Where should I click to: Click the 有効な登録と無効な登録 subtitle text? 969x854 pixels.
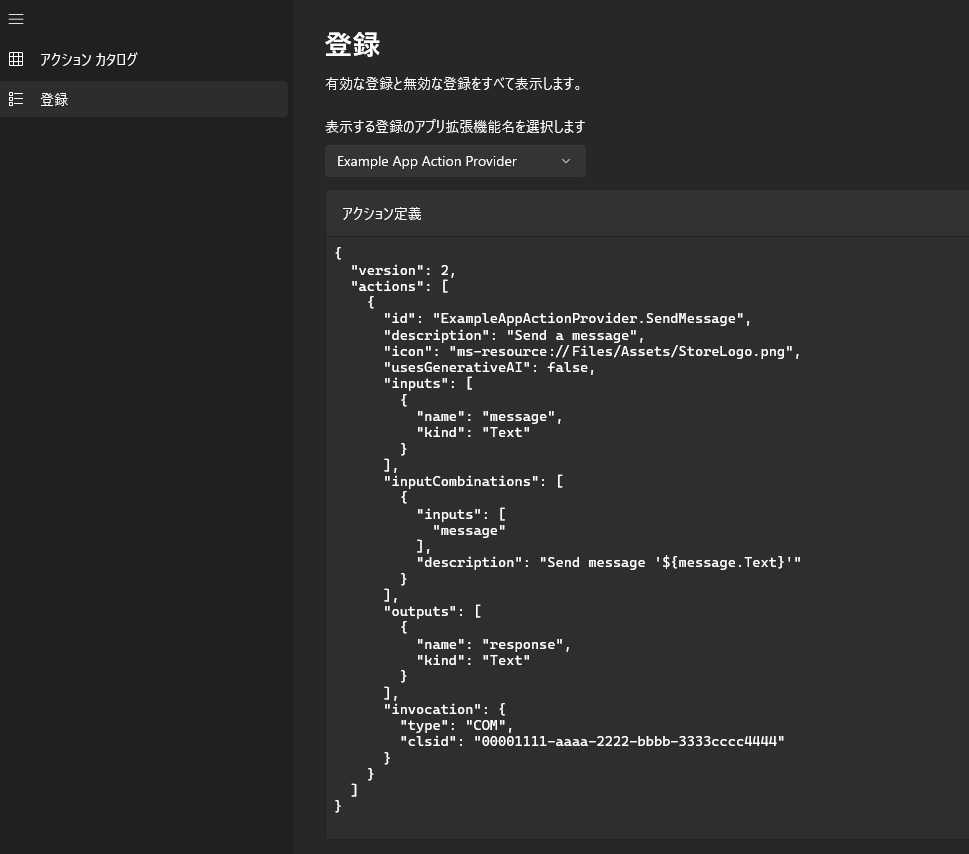pos(453,84)
